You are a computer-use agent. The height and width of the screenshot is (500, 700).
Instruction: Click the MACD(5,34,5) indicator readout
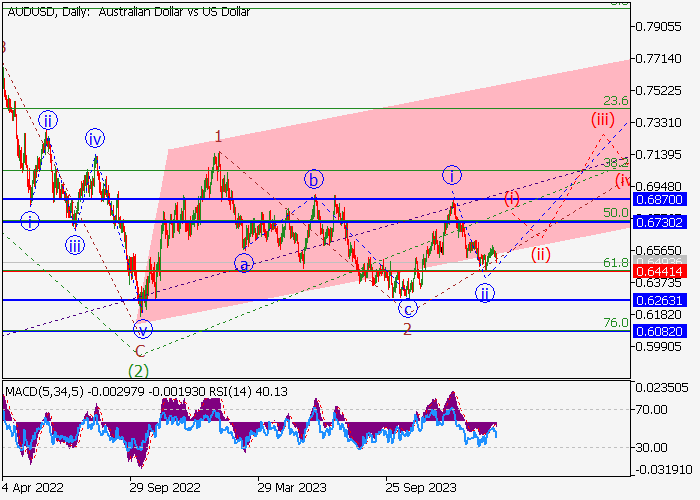pos(146,392)
